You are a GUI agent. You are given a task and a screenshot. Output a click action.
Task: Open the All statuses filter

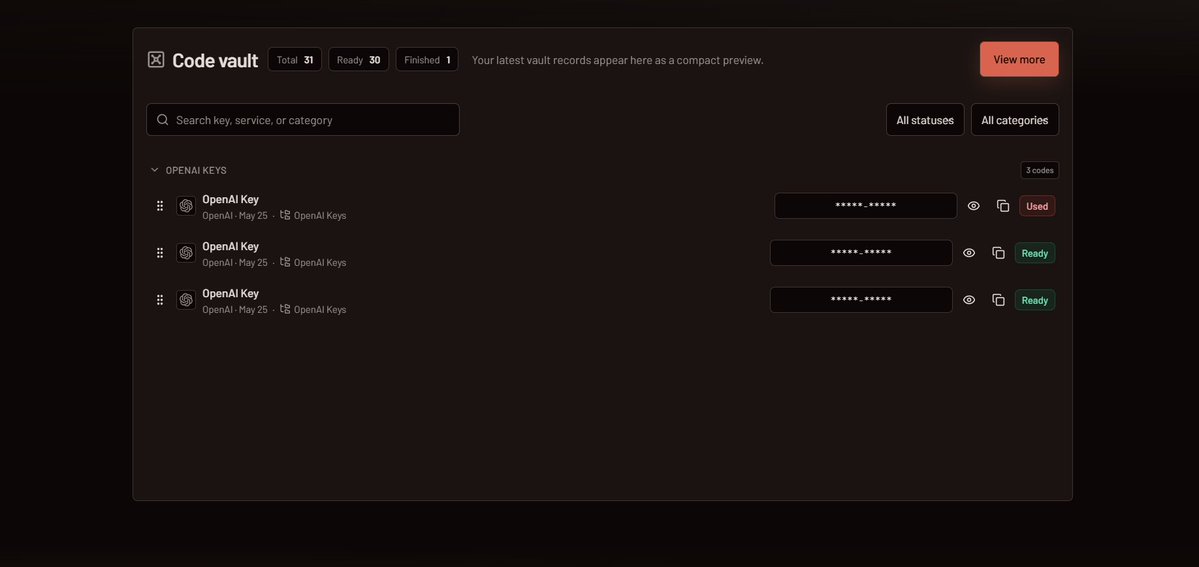click(925, 120)
